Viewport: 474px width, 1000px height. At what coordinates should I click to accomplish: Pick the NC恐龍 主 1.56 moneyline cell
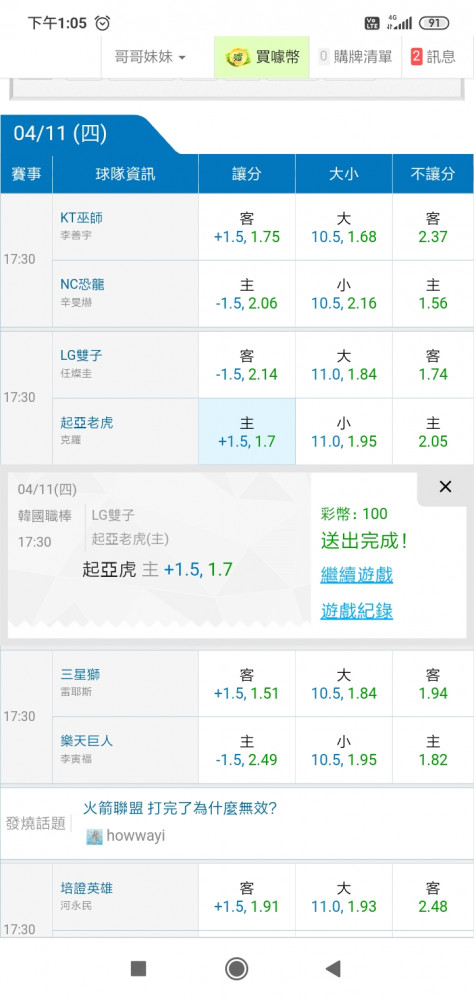[x=433, y=294]
